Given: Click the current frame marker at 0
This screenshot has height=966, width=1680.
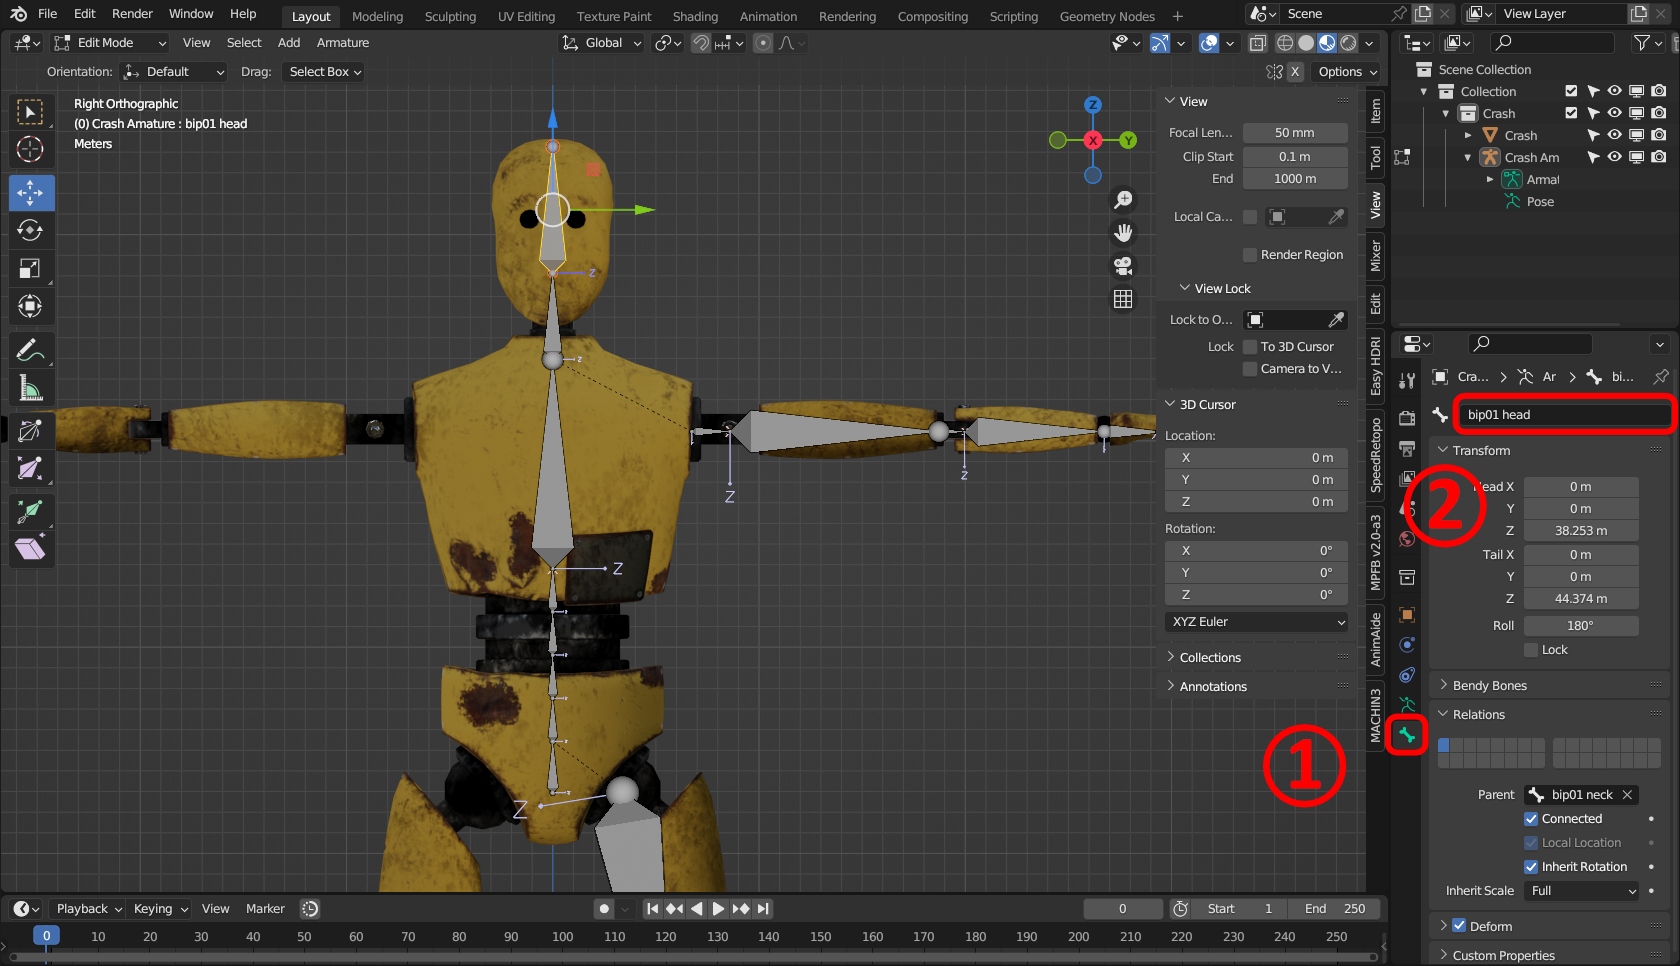Looking at the screenshot, I should tap(46, 936).
